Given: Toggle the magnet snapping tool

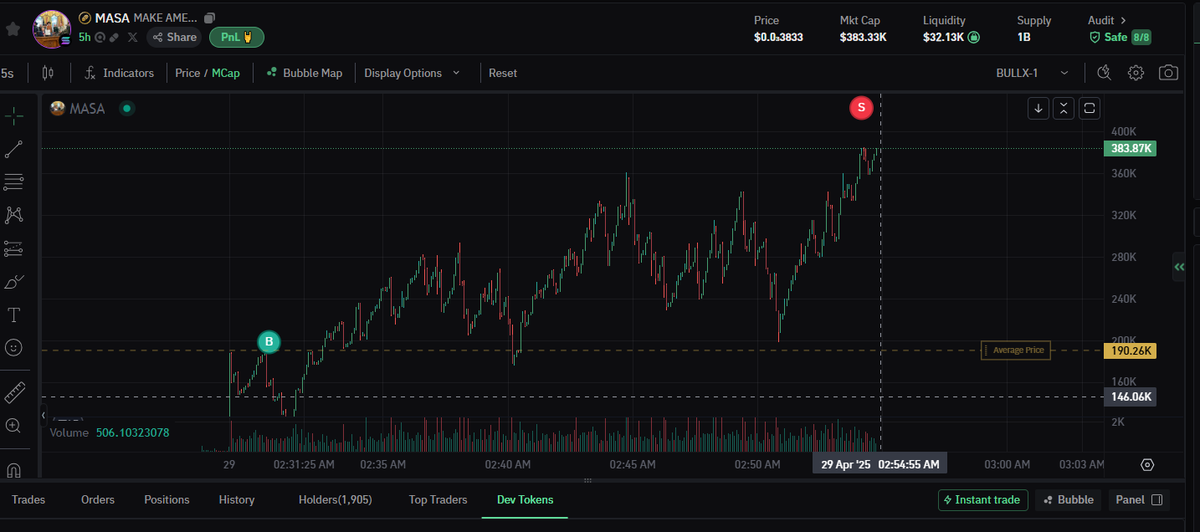Looking at the screenshot, I should [14, 468].
